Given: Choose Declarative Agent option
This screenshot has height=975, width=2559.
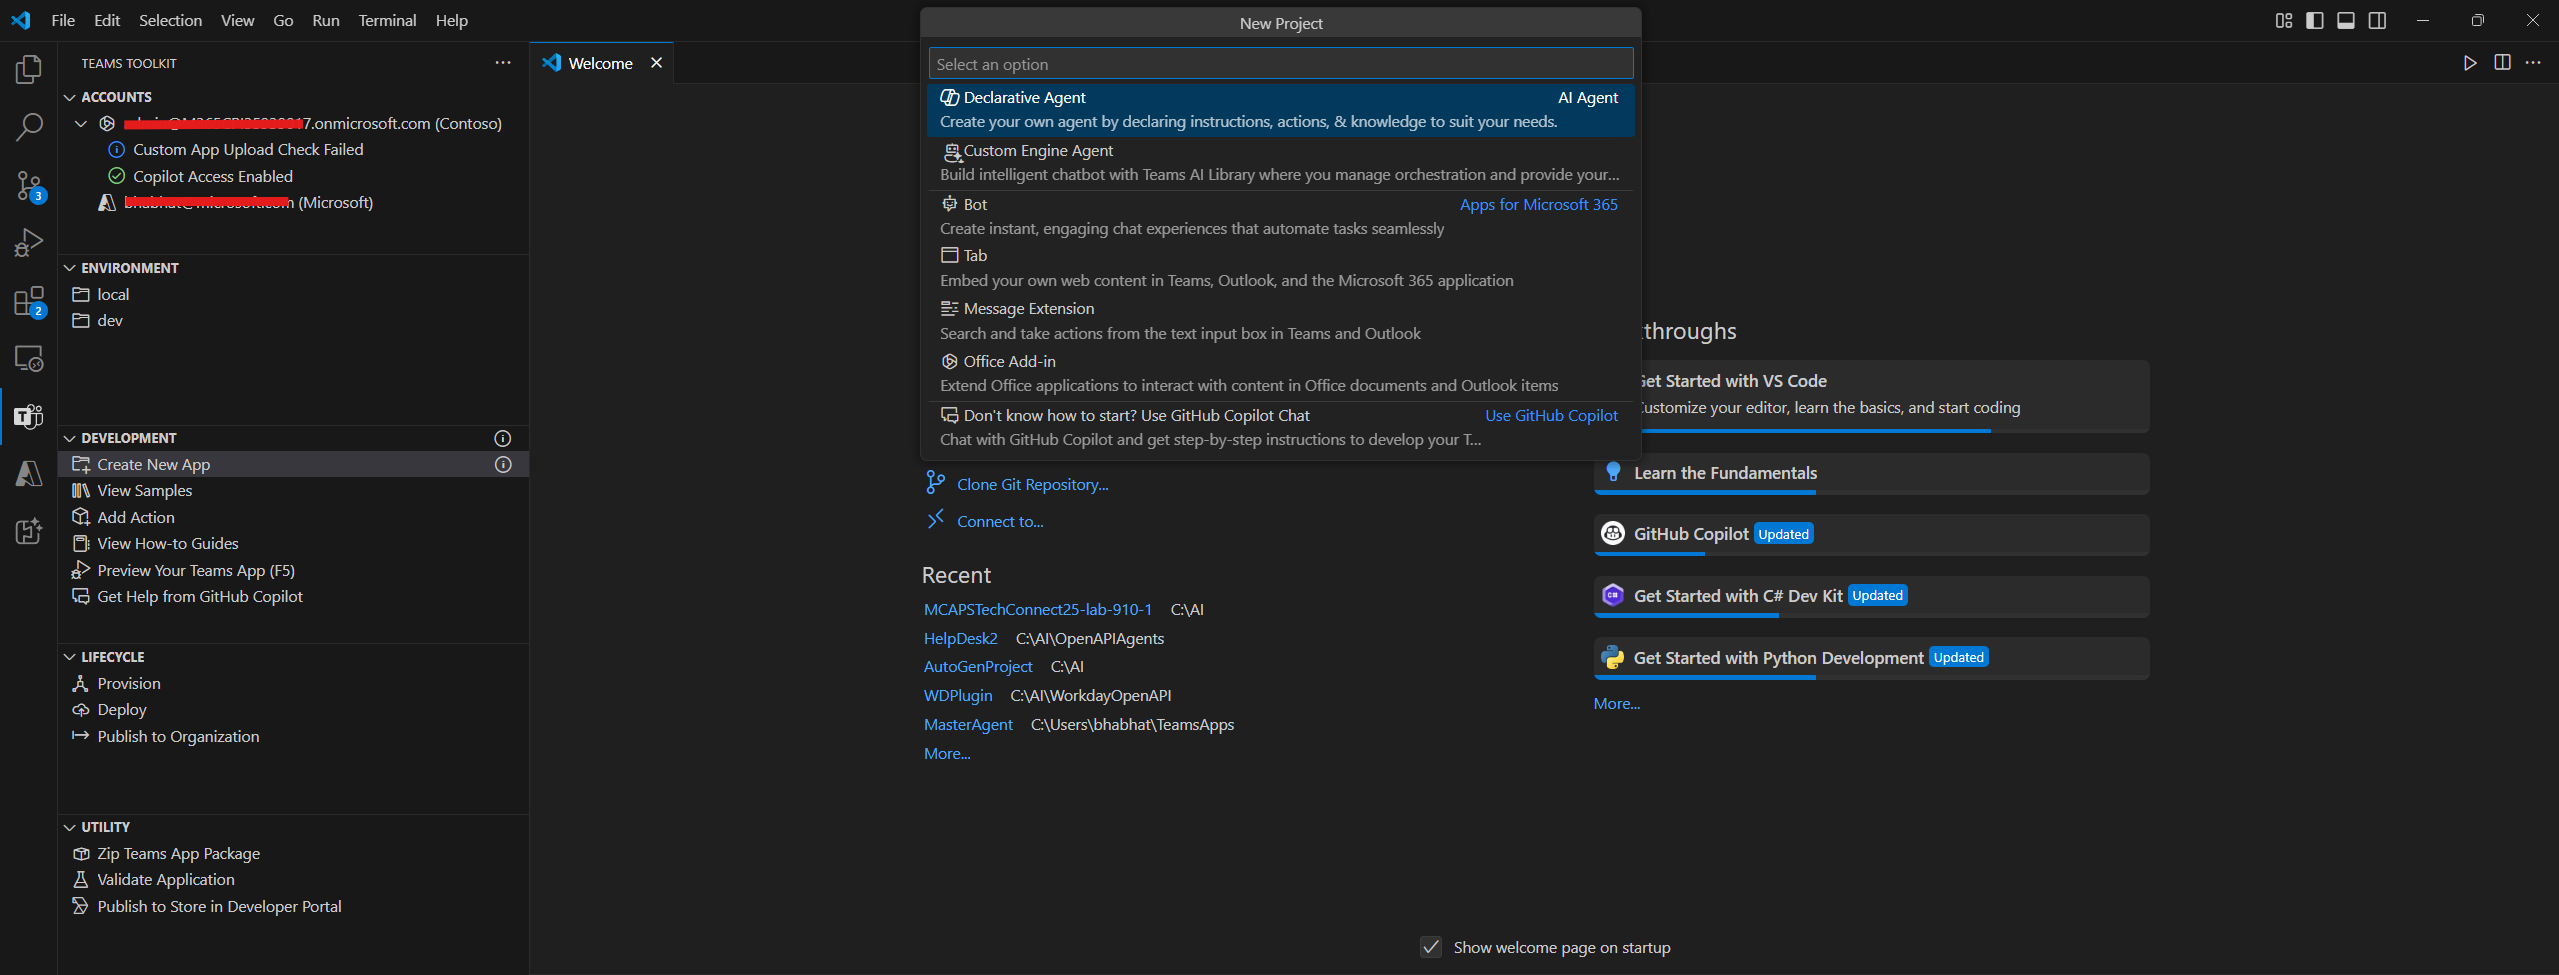Looking at the screenshot, I should tap(1280, 110).
